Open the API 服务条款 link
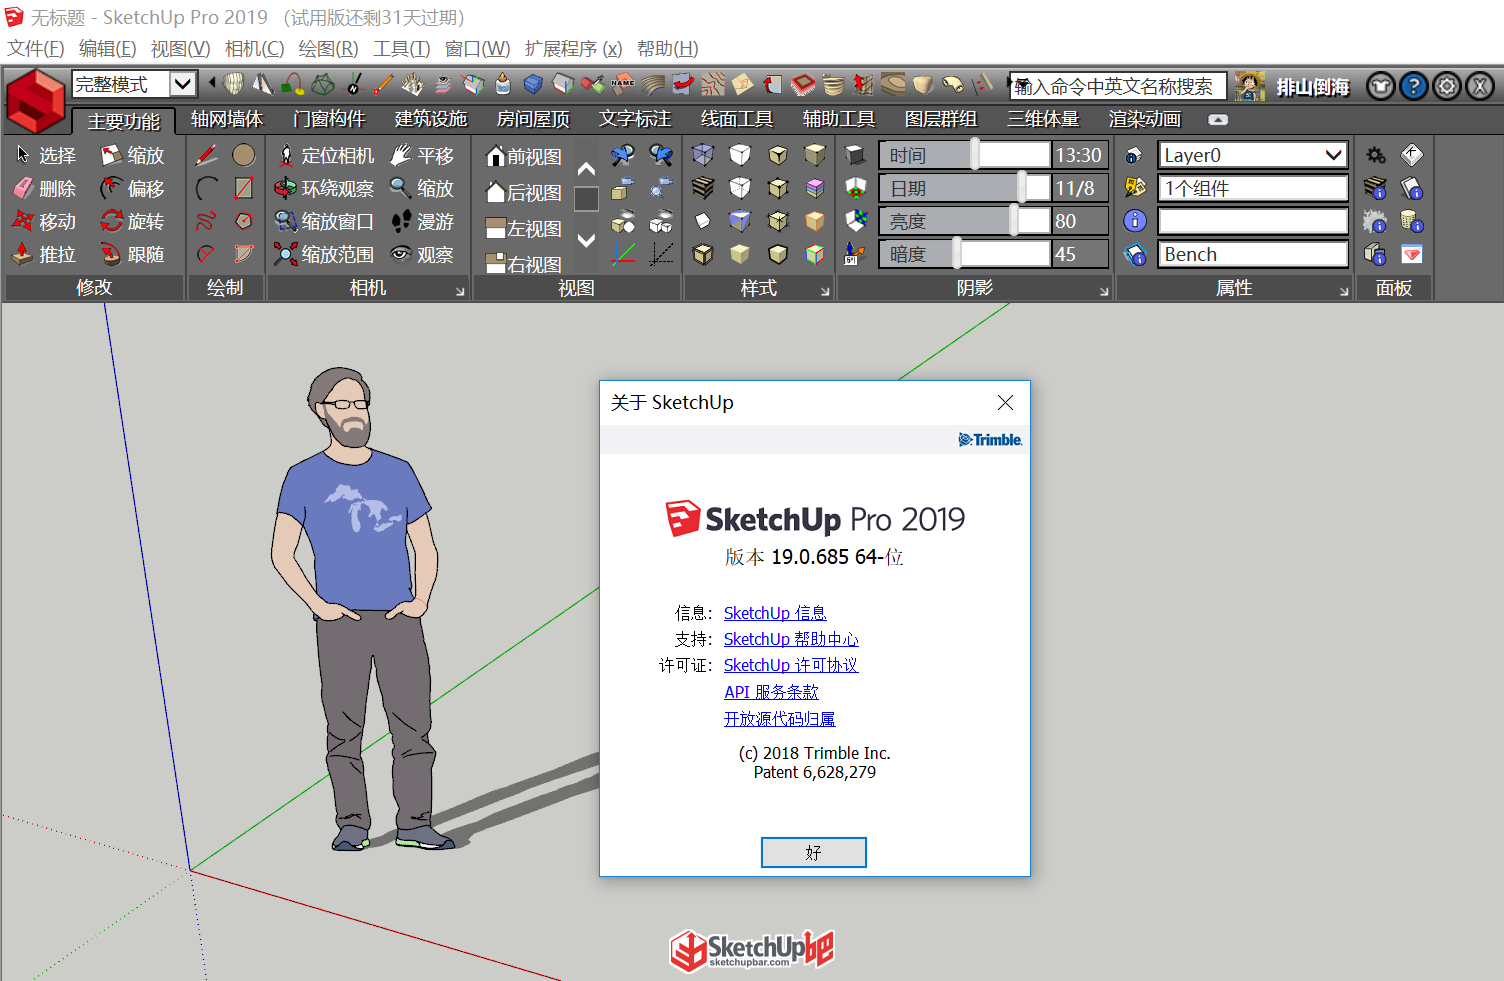1504x981 pixels. coord(771,692)
